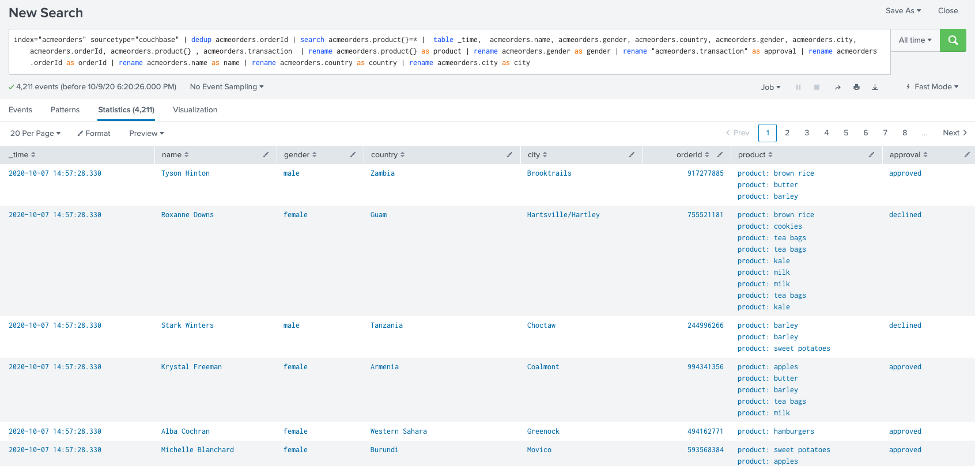Sort by the country column header
Viewport: 977px width, 466px height.
(386, 155)
